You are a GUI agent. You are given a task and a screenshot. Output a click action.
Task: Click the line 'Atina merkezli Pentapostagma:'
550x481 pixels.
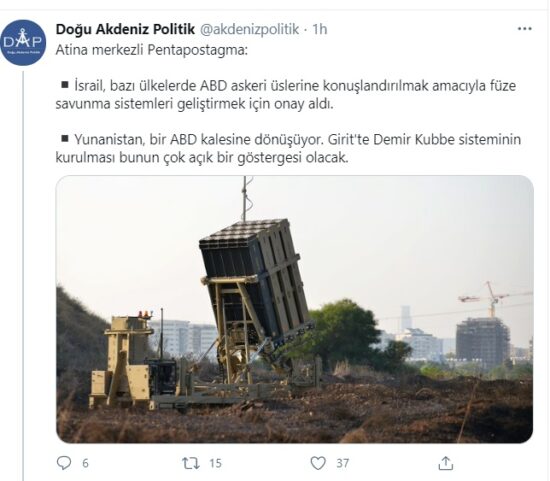(x=152, y=50)
